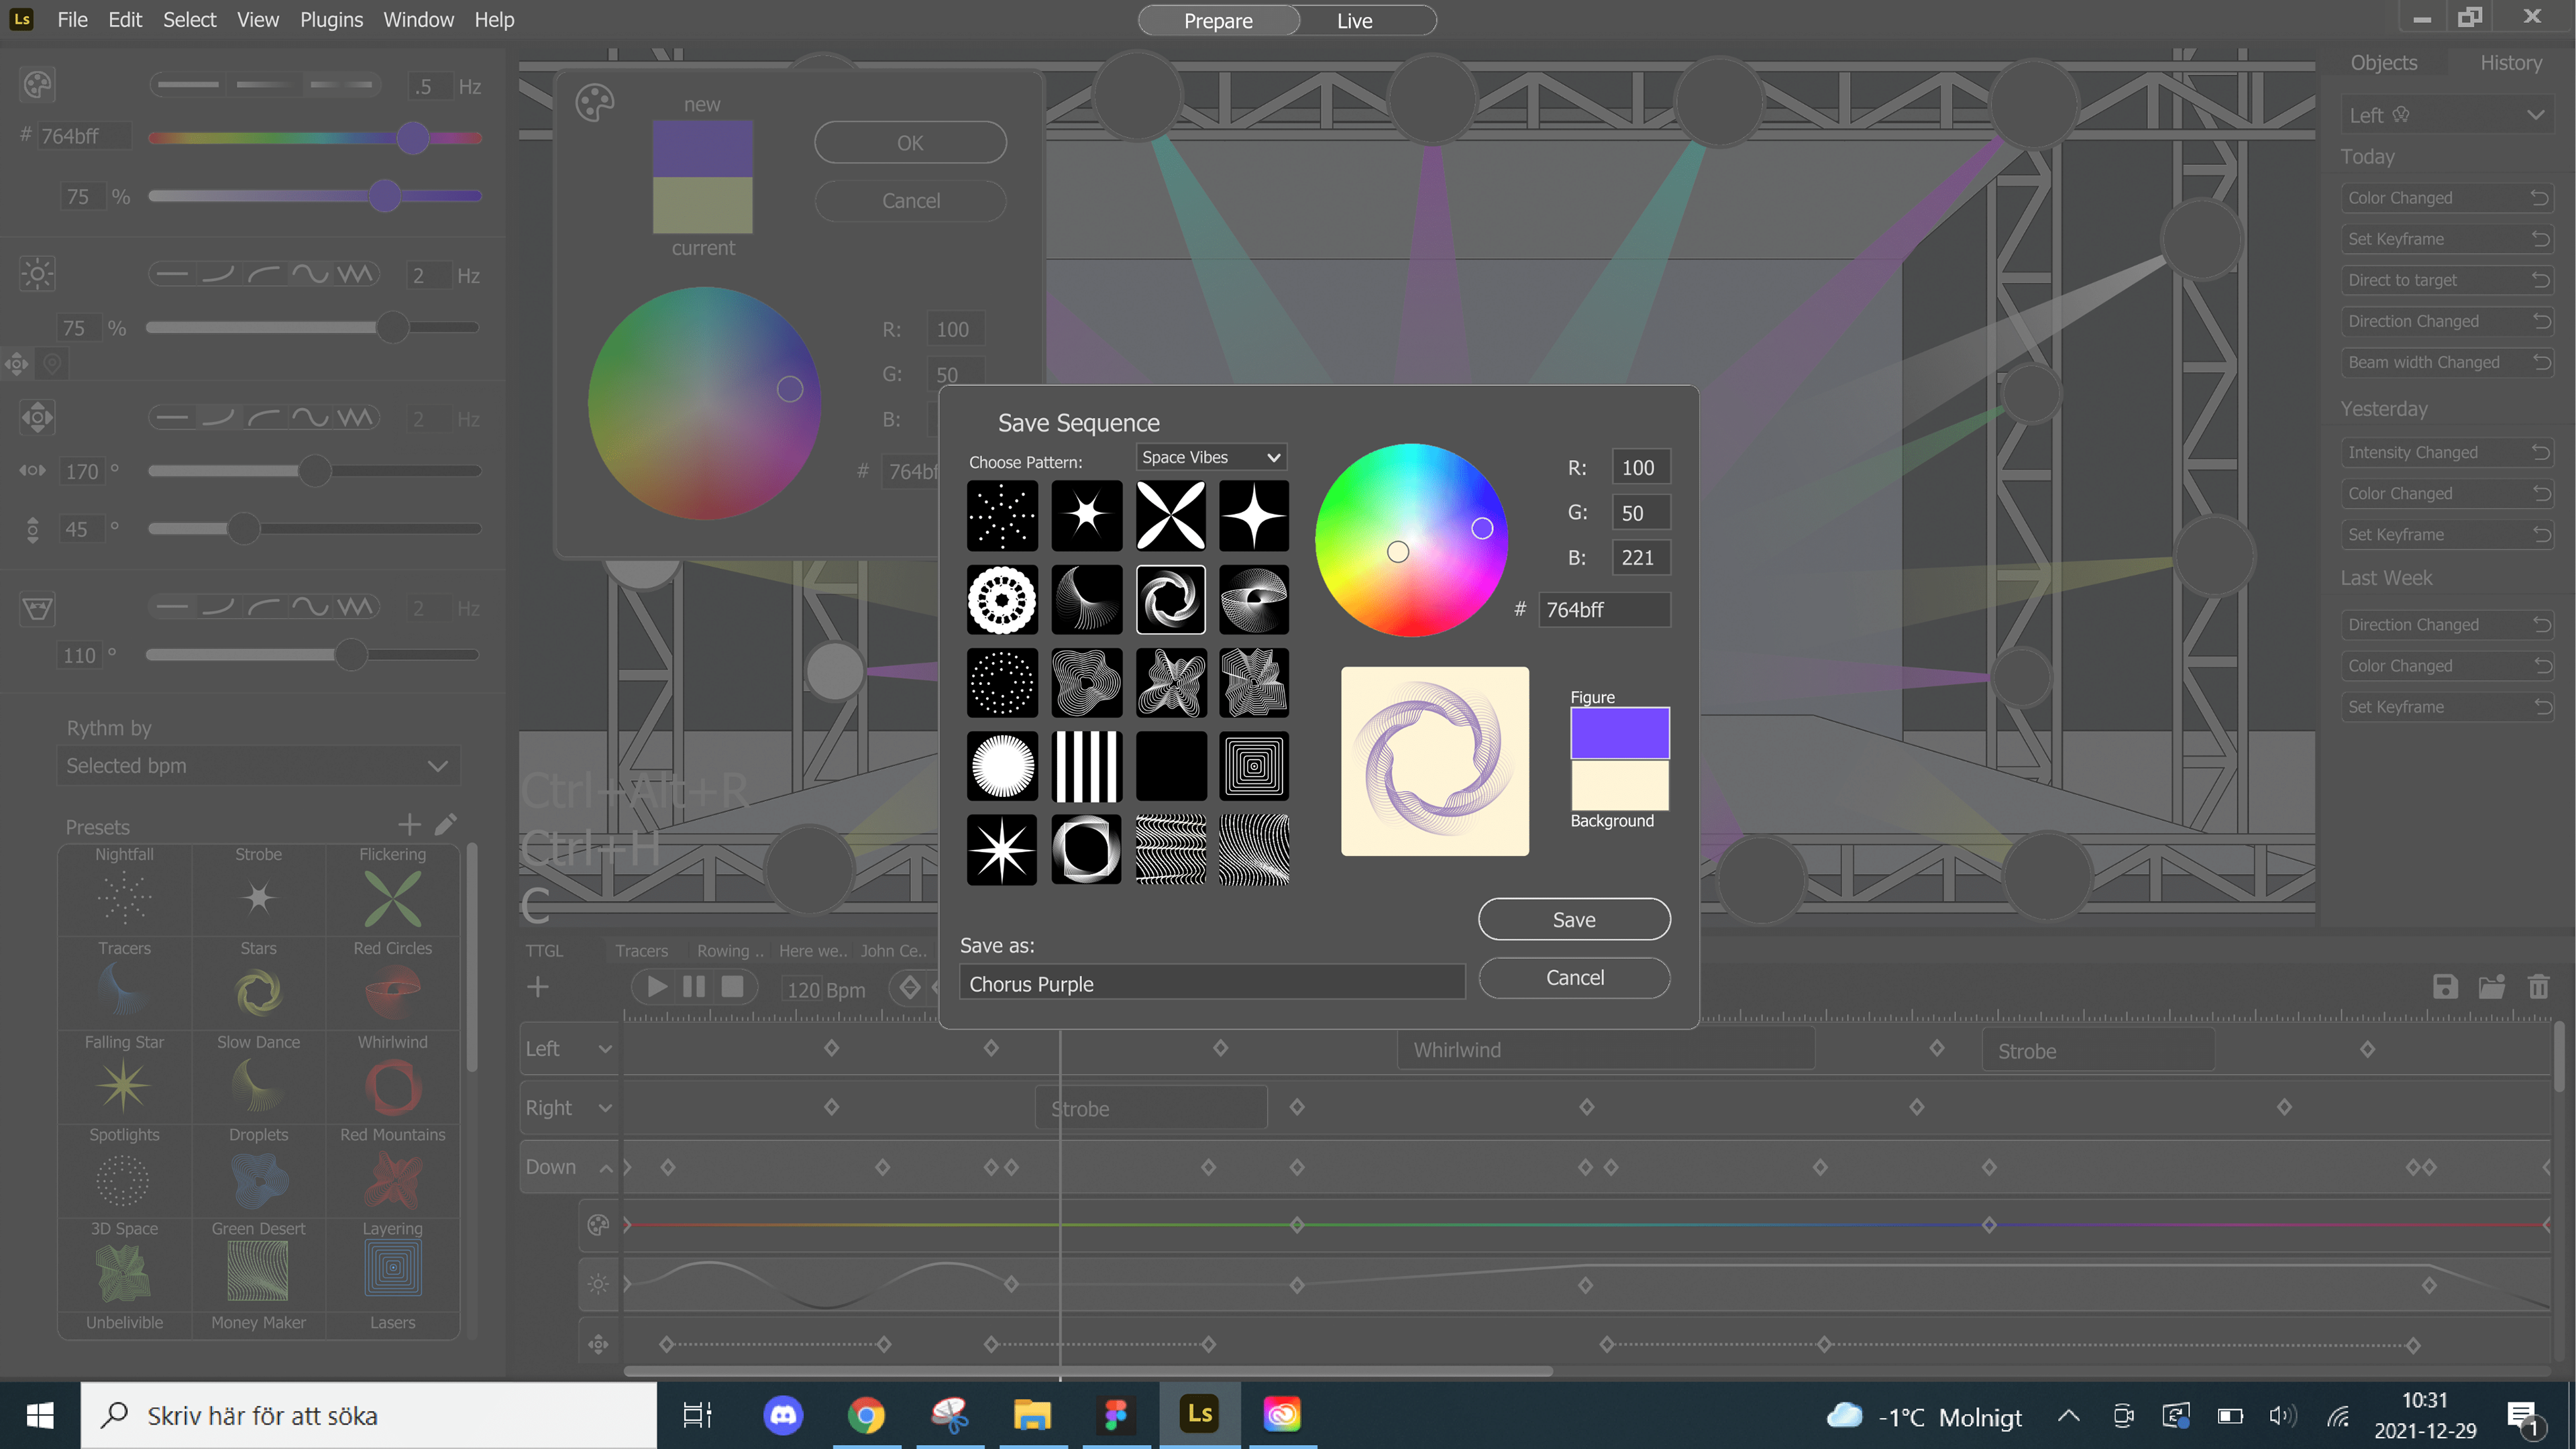Click the pan/tilt direction target icon

coord(37,417)
